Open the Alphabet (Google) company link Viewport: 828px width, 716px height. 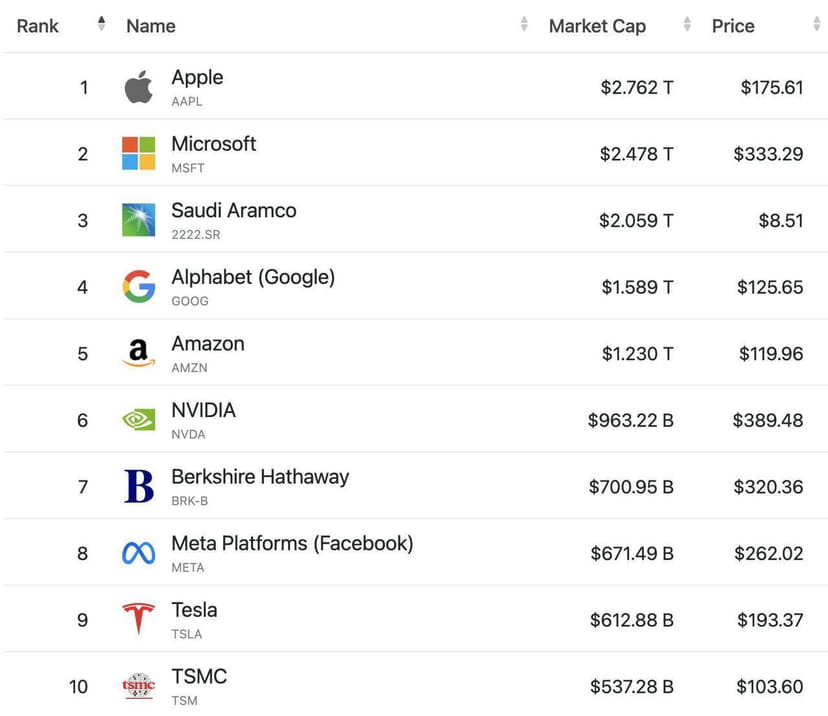[x=253, y=277]
